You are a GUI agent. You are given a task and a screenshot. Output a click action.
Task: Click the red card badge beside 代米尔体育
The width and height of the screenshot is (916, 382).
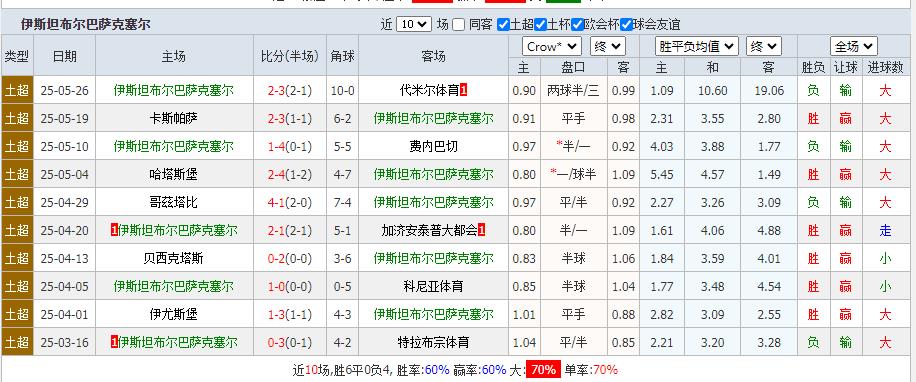(x=463, y=91)
